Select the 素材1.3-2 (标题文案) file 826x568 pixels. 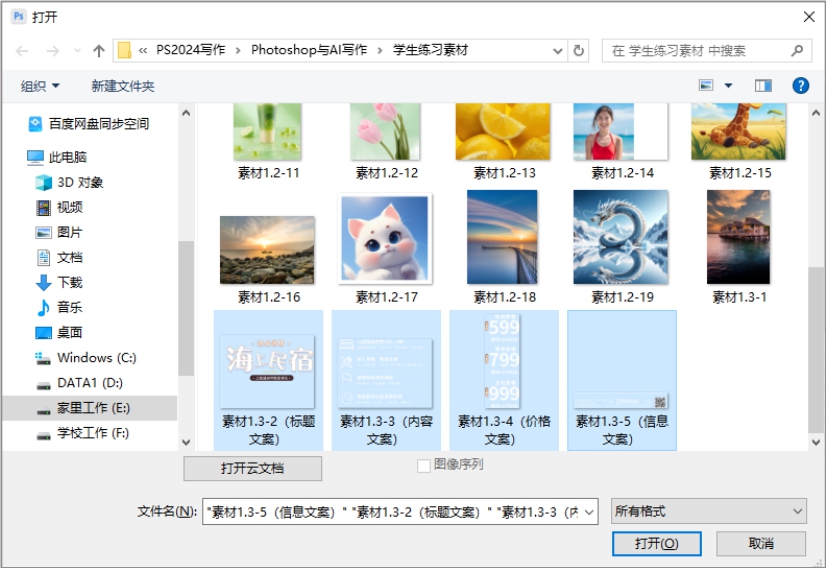coord(268,380)
